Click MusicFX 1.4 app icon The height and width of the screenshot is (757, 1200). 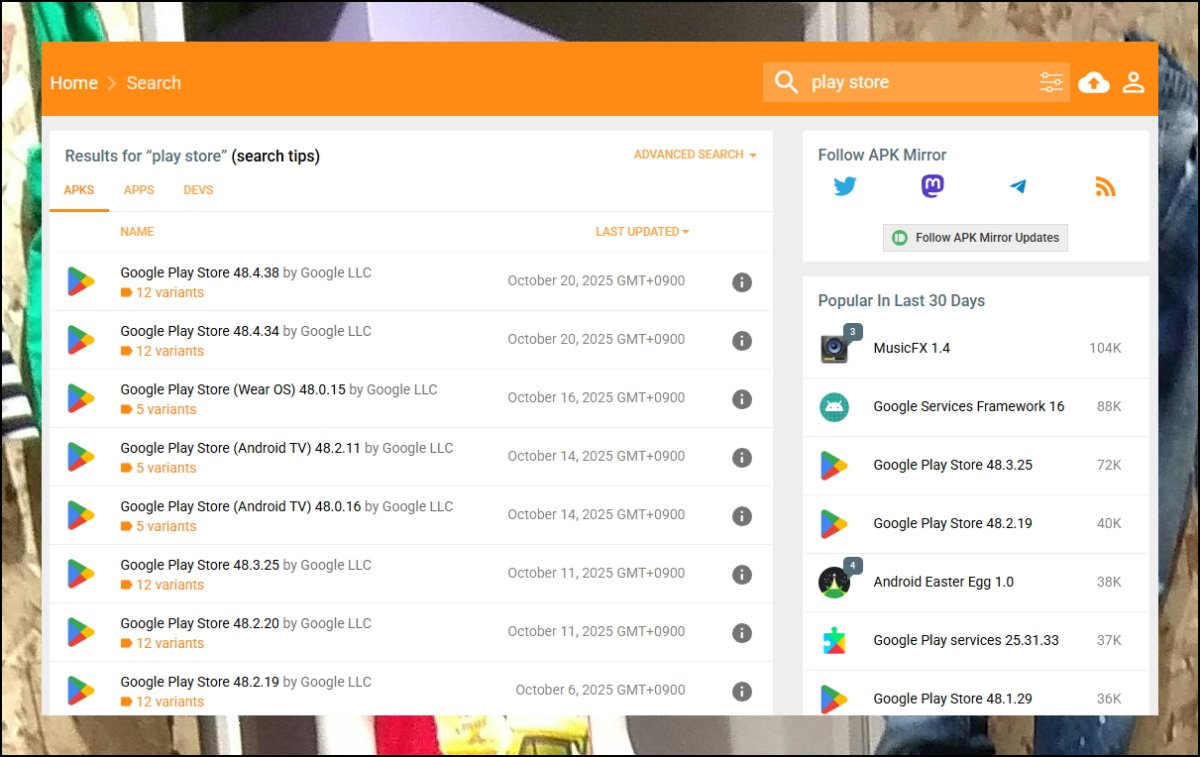pos(835,348)
